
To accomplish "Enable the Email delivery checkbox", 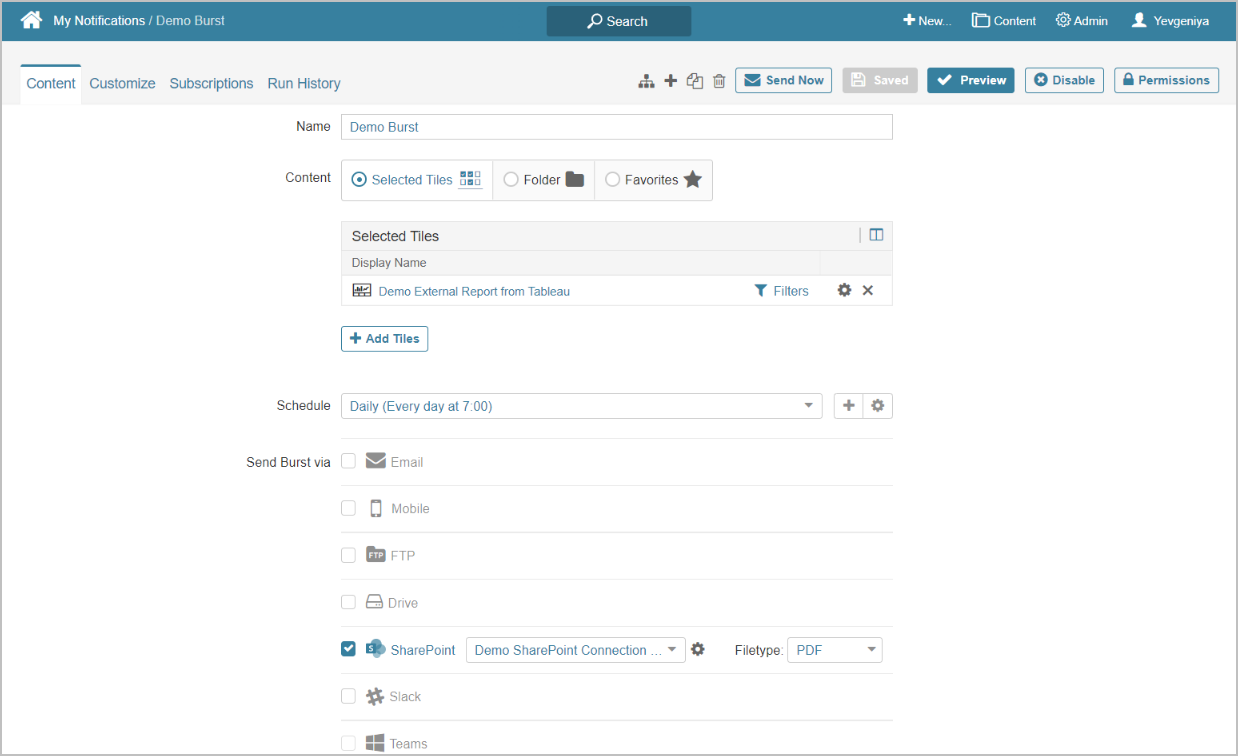I will (x=348, y=461).
